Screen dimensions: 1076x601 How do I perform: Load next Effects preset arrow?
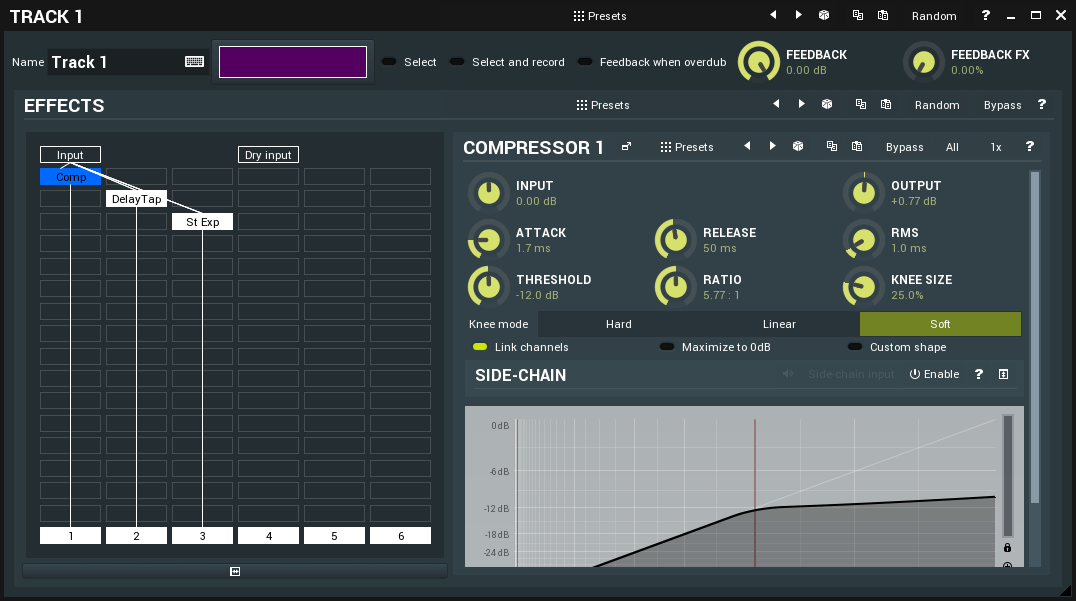coord(802,104)
